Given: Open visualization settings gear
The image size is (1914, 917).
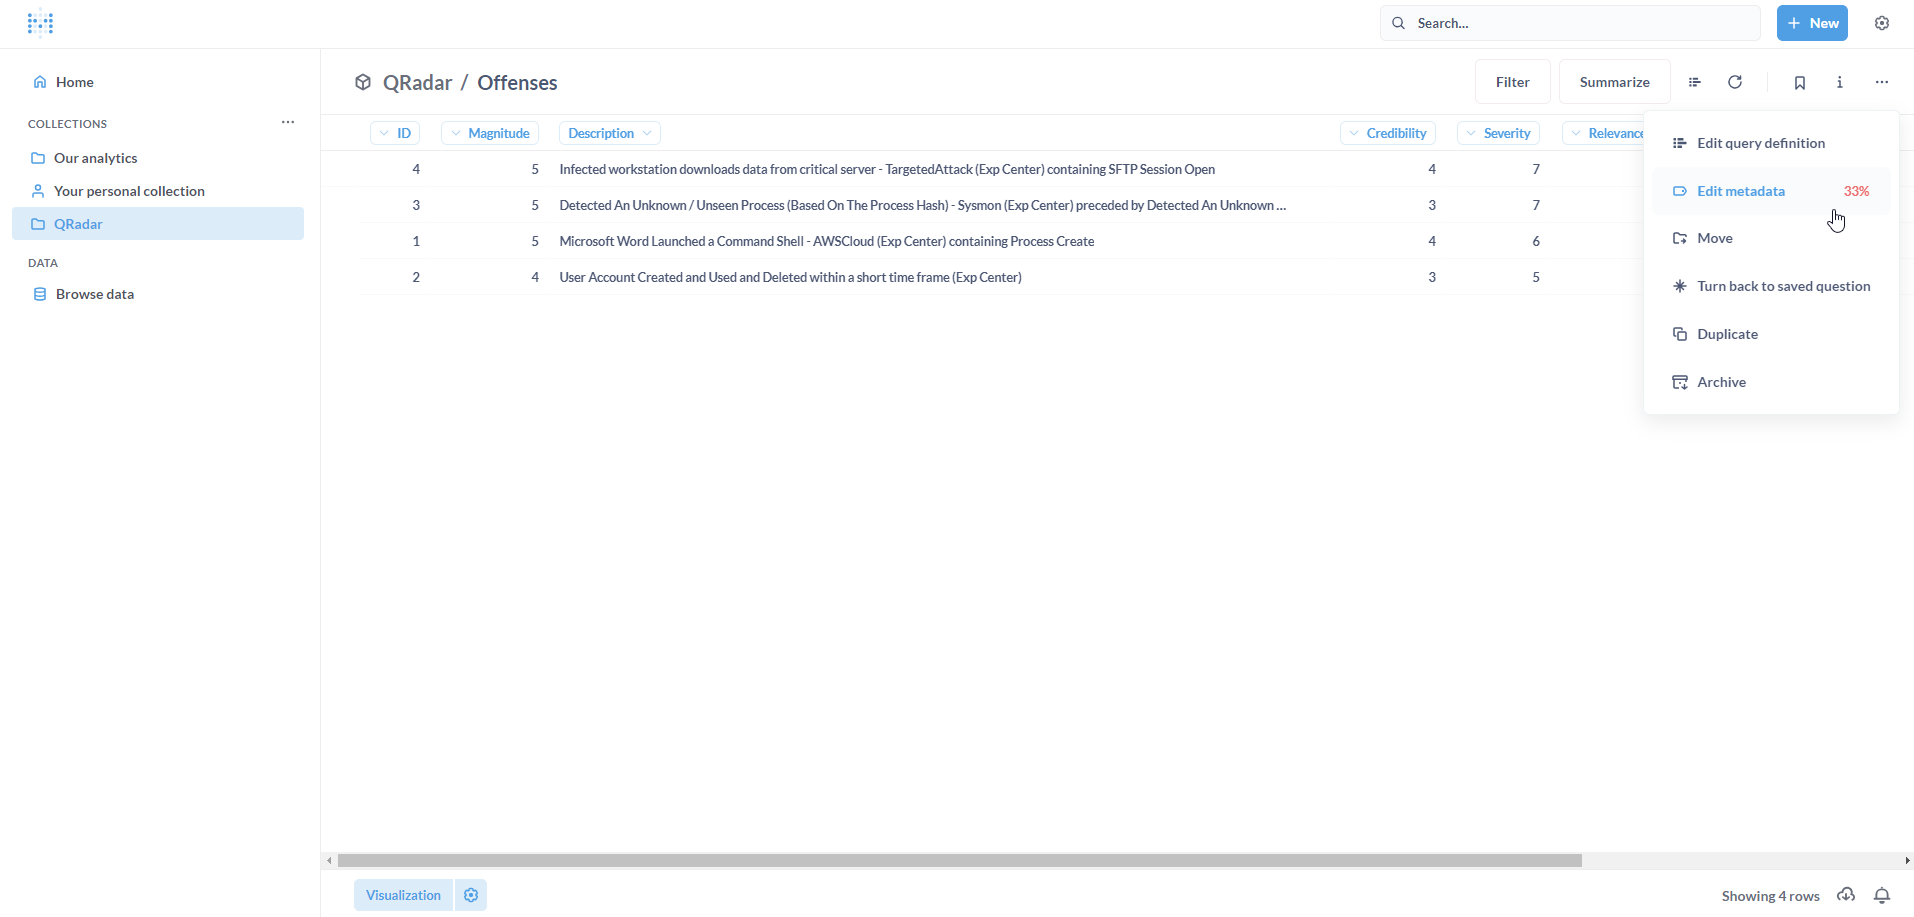Looking at the screenshot, I should [x=471, y=895].
